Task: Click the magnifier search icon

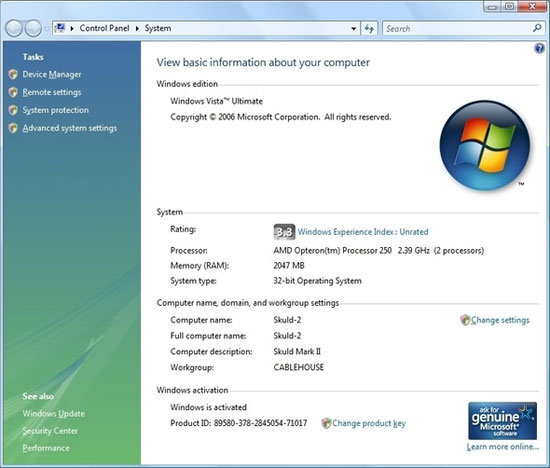Action: pyautogui.click(x=537, y=28)
